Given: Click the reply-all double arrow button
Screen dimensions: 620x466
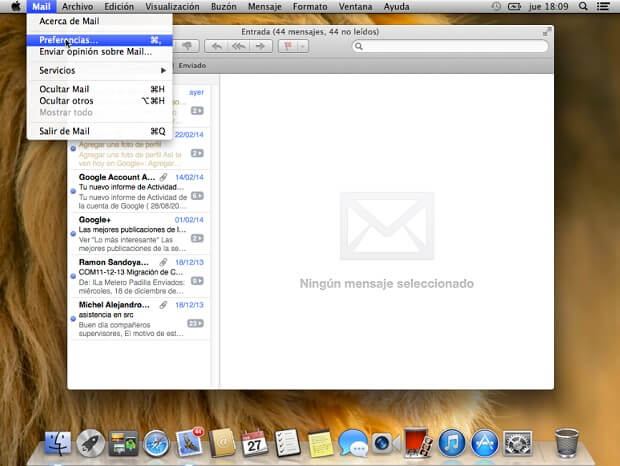Looking at the screenshot, I should (238, 46).
